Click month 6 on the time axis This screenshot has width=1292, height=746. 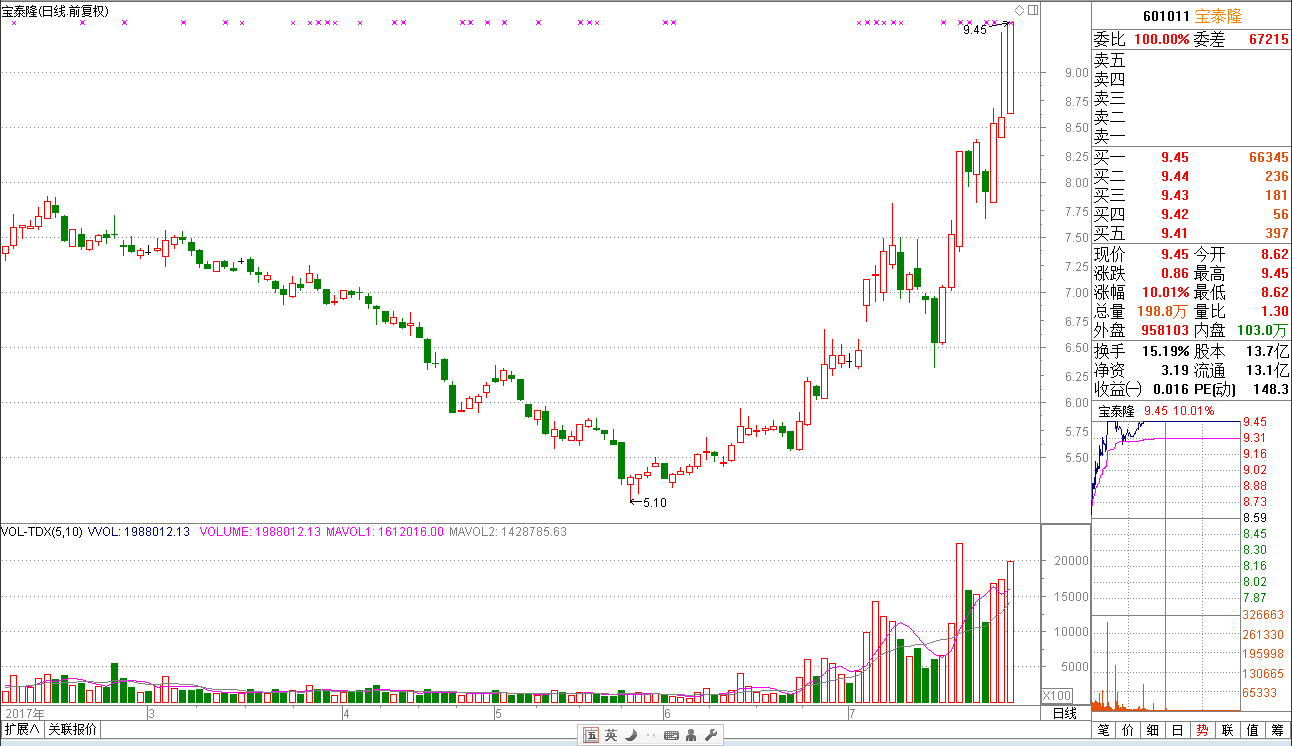pyautogui.click(x=666, y=714)
